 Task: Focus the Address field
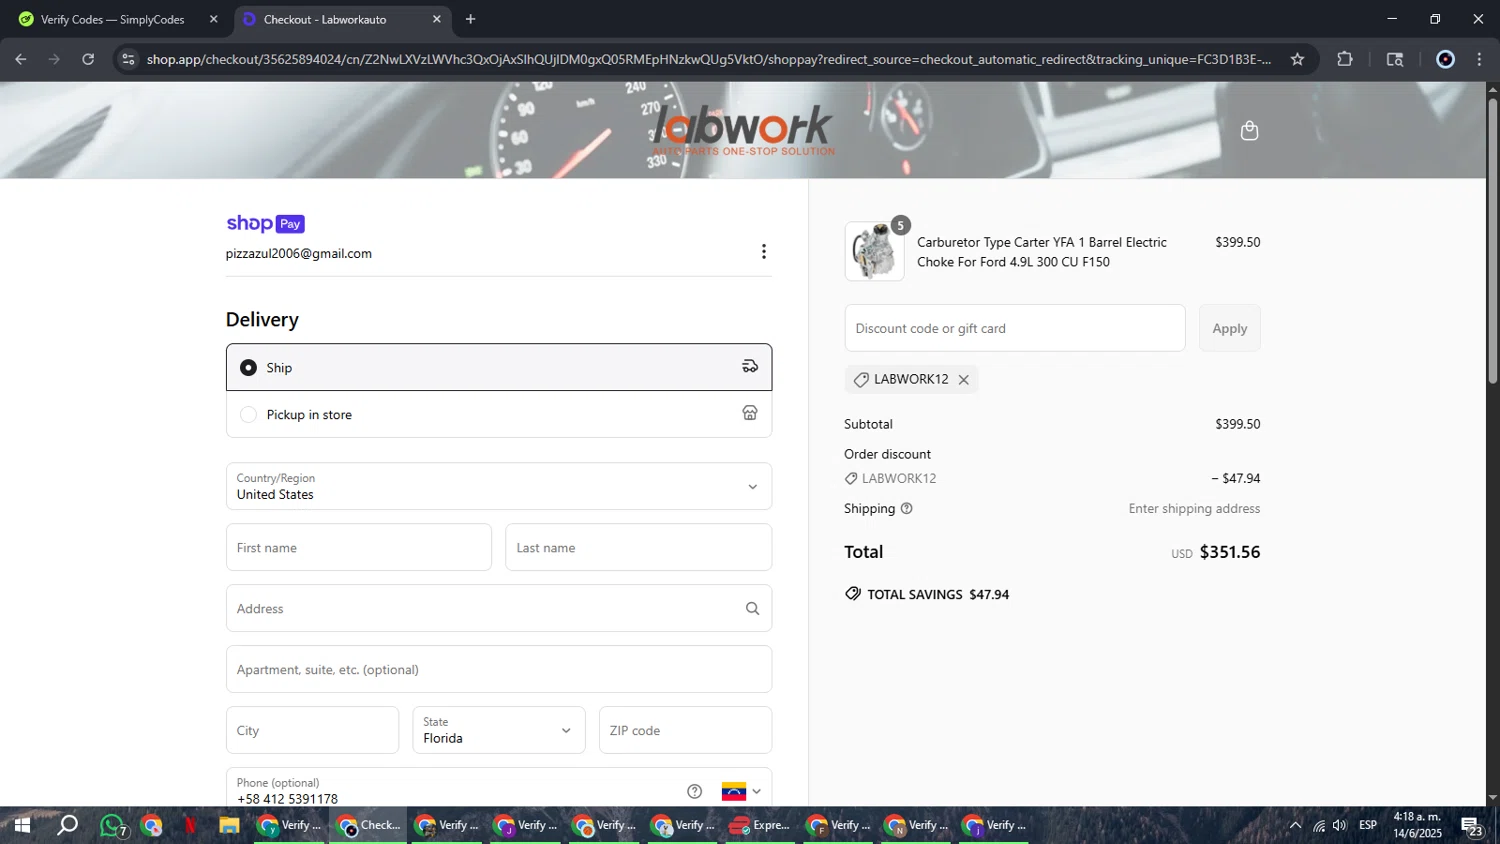coord(499,608)
